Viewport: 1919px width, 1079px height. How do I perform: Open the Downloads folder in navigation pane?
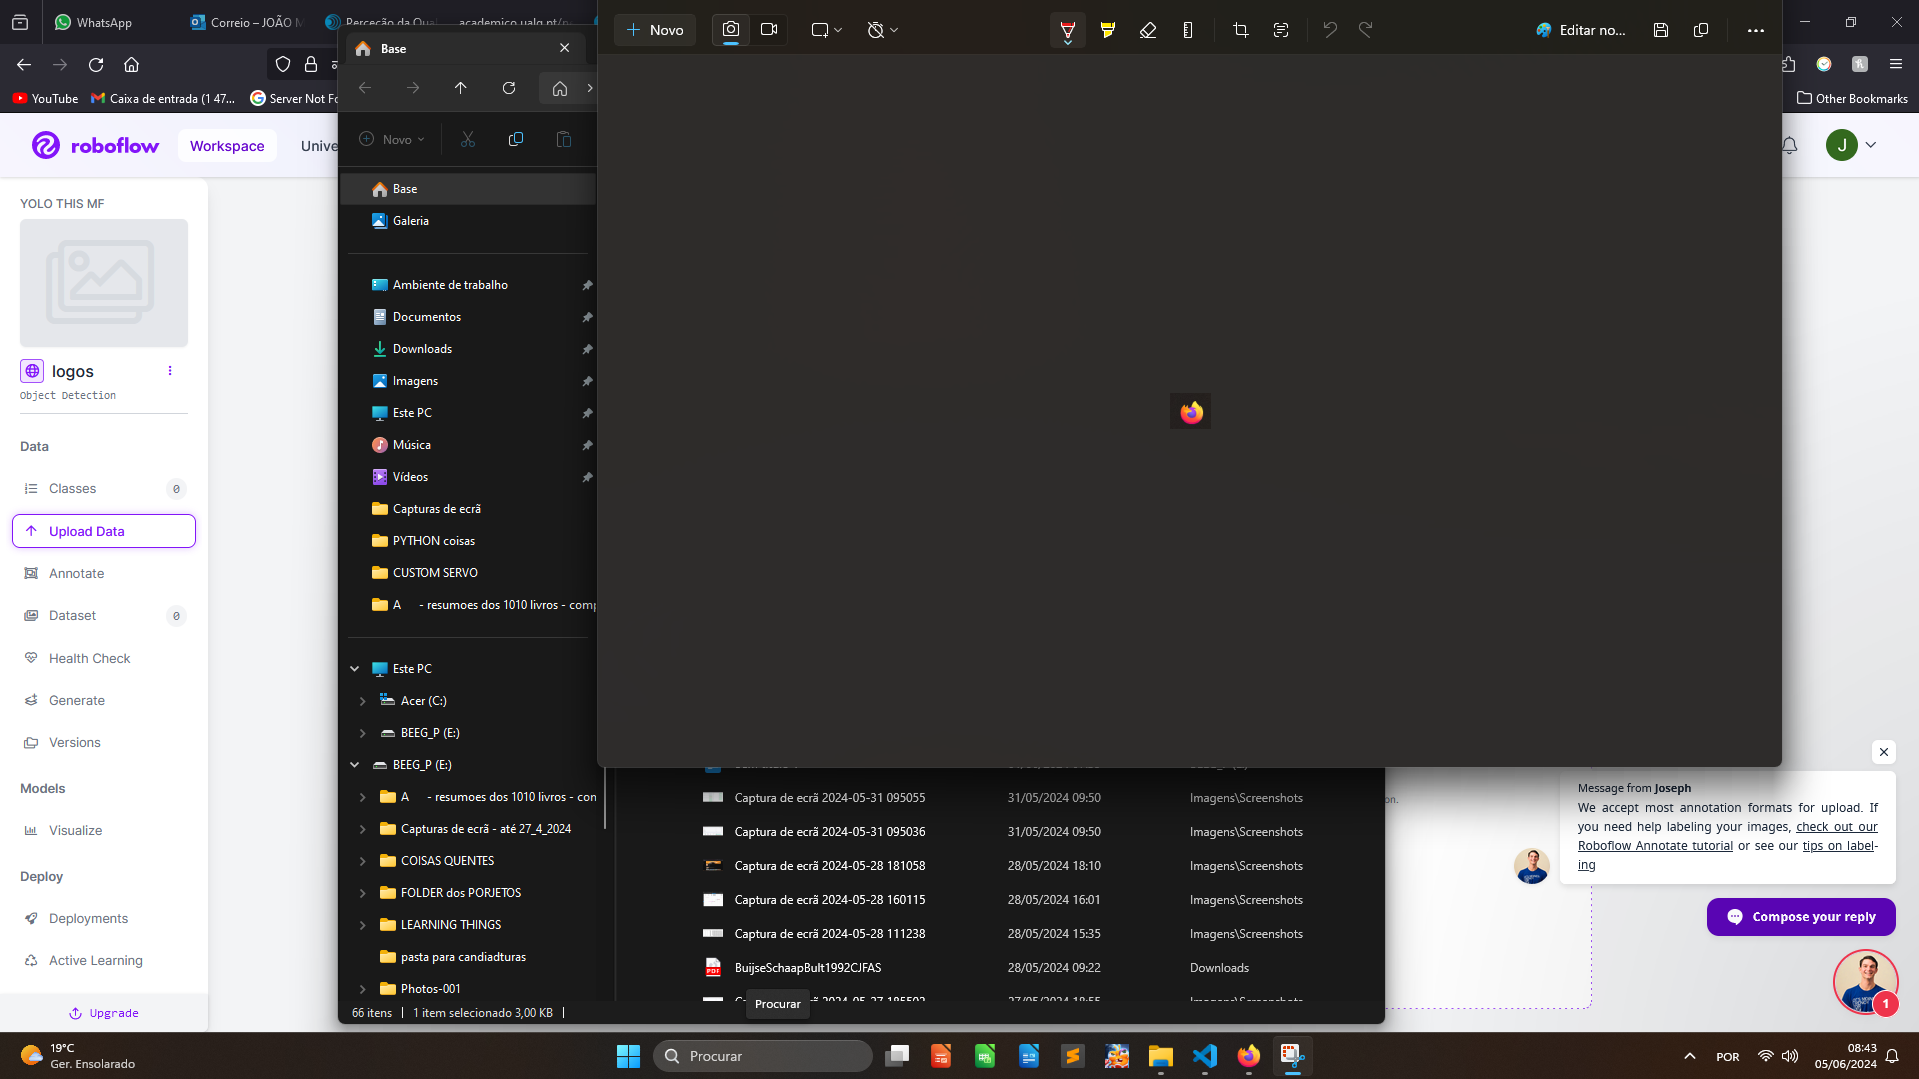pos(422,349)
